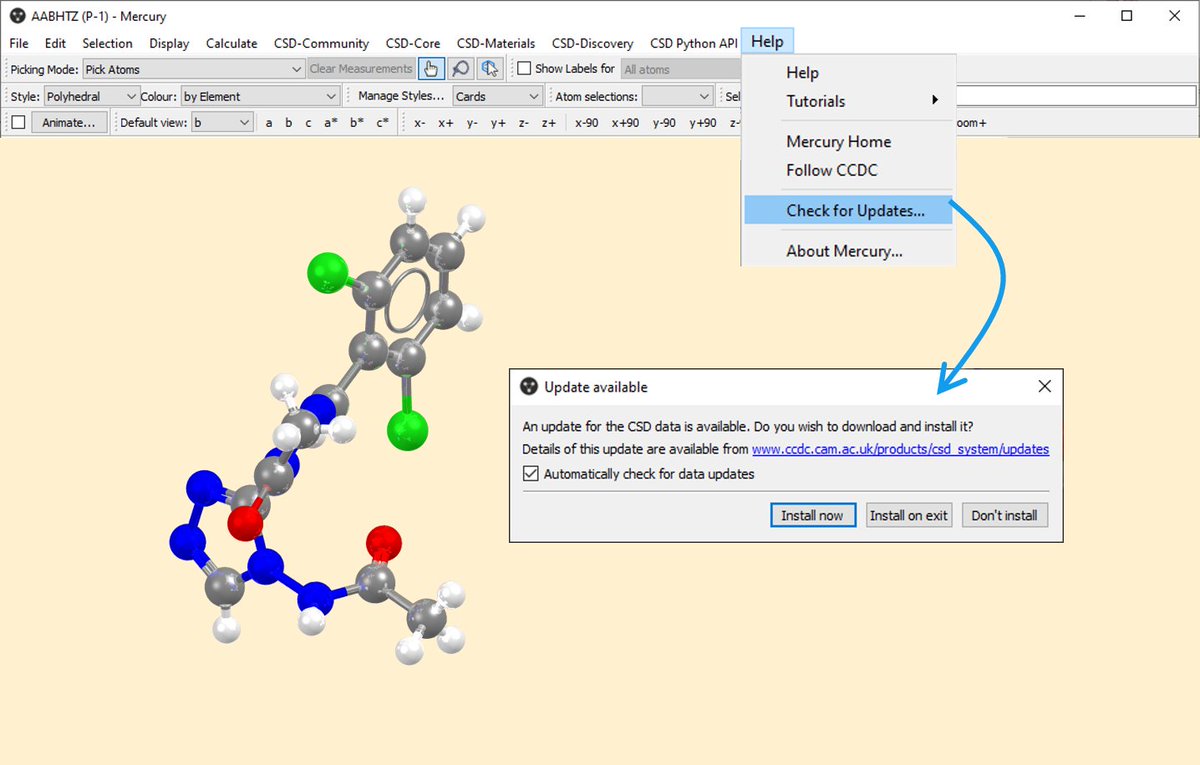
Task: Close the Update available dialog
Action: click(1044, 386)
